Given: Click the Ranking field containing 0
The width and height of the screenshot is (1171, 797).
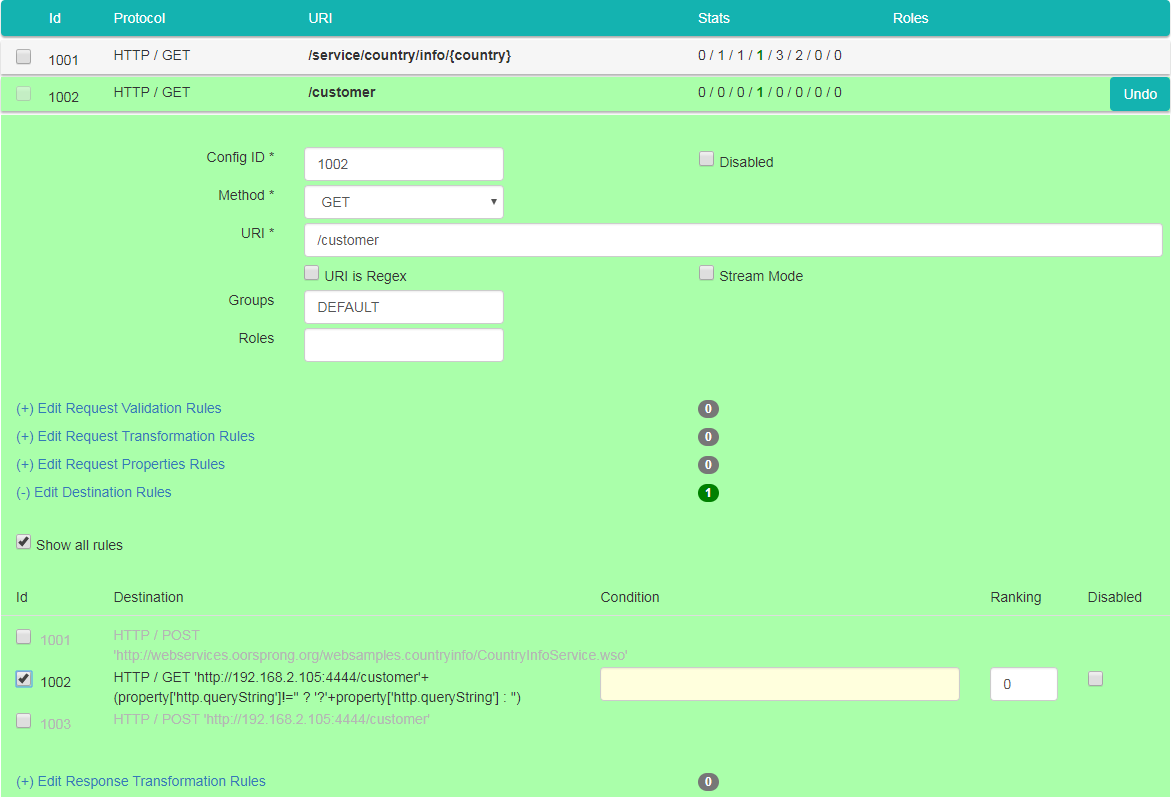Looking at the screenshot, I should (x=1023, y=684).
